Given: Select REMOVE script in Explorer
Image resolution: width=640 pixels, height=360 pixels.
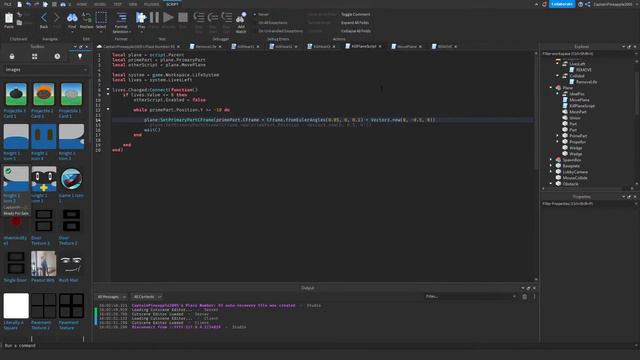Looking at the screenshot, I should tap(583, 70).
